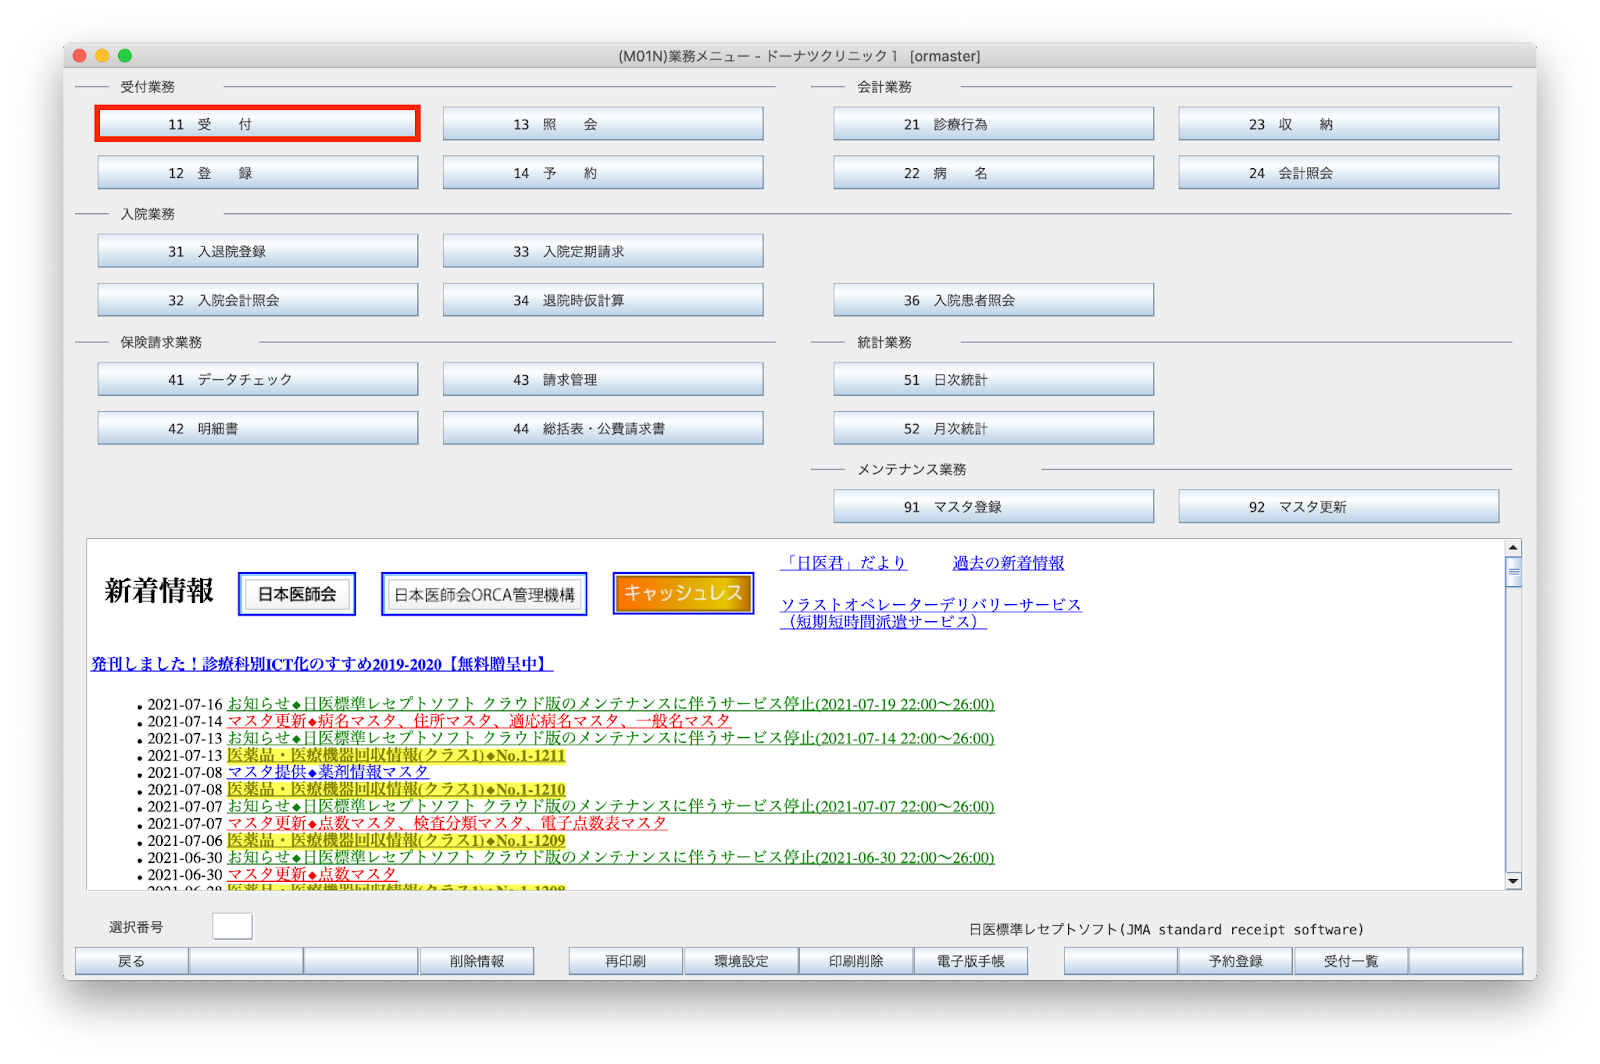Click the 日本医師会ORCA管理機構 banner

pyautogui.click(x=484, y=594)
